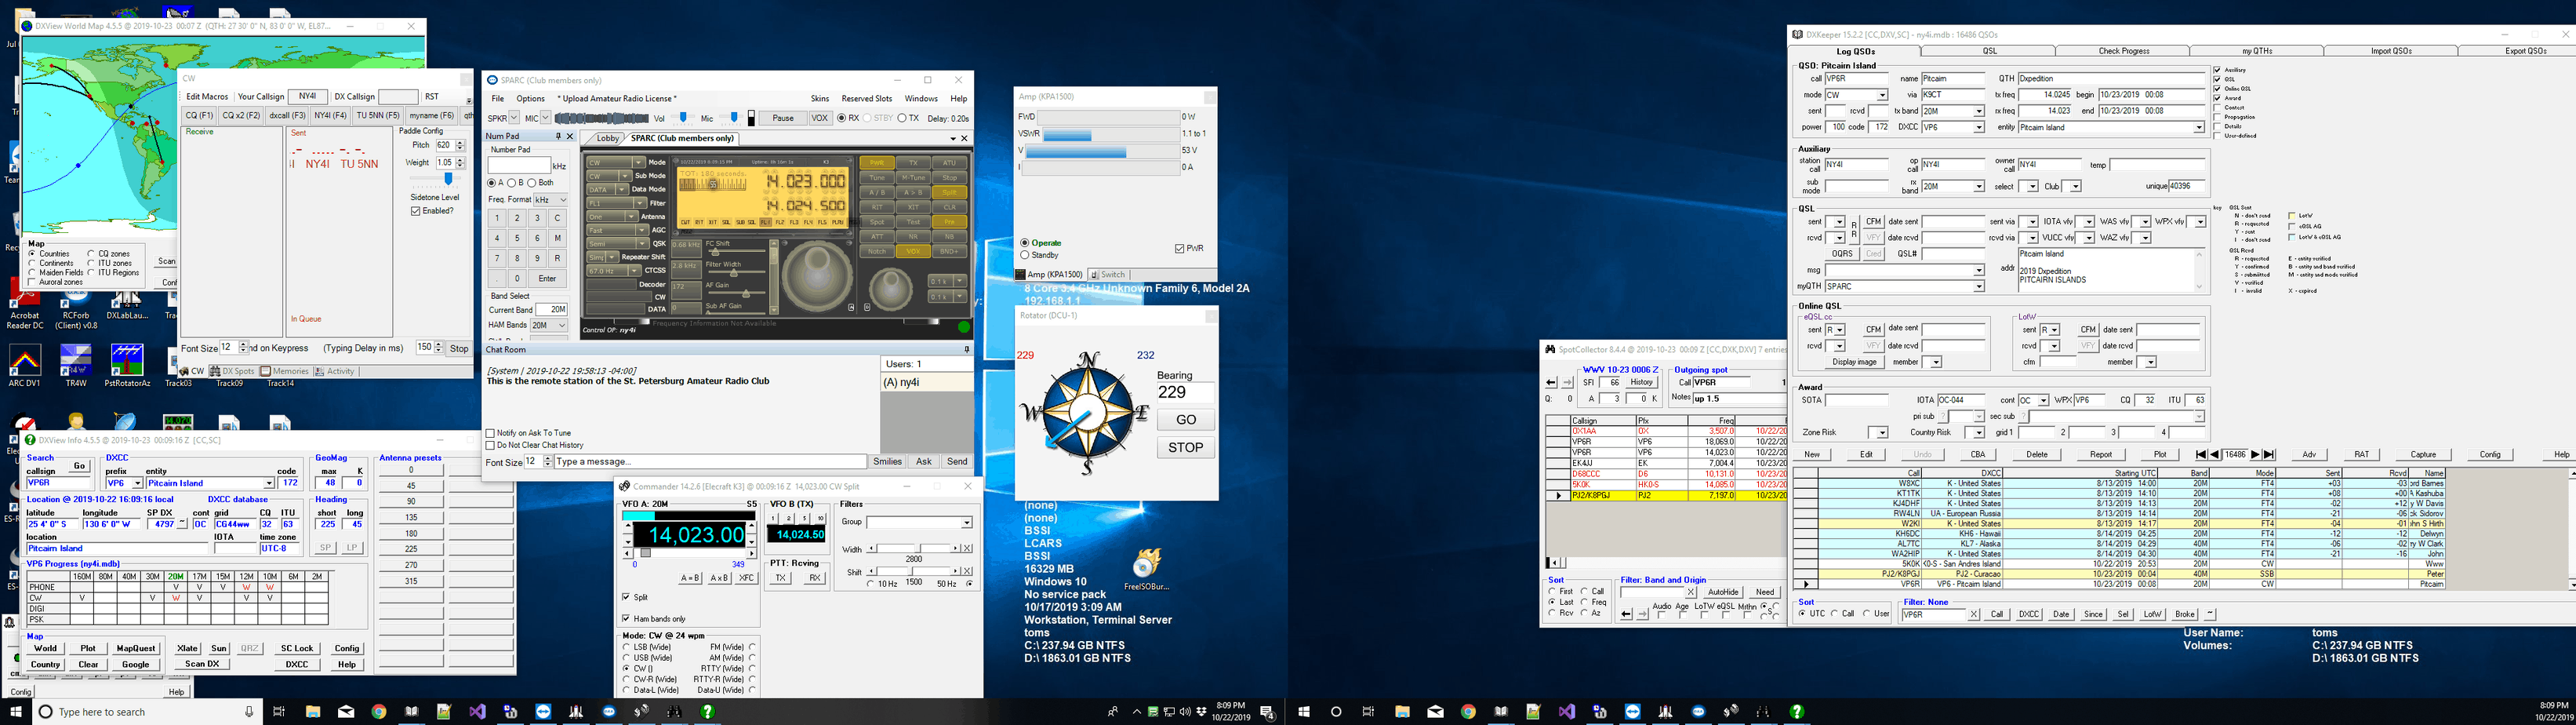The height and width of the screenshot is (725, 2576).
Task: Click the rotator compass rose graphic
Action: (1086, 413)
